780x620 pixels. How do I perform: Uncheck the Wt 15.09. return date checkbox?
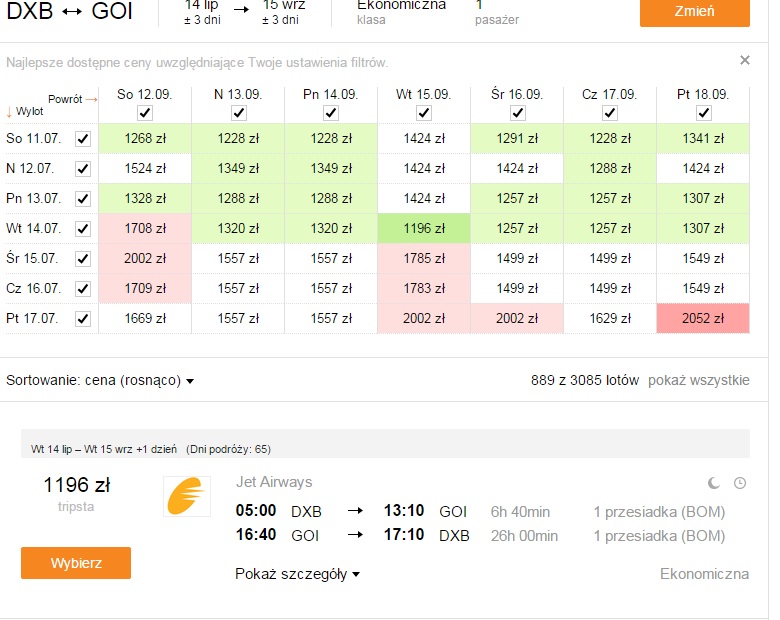pos(424,113)
